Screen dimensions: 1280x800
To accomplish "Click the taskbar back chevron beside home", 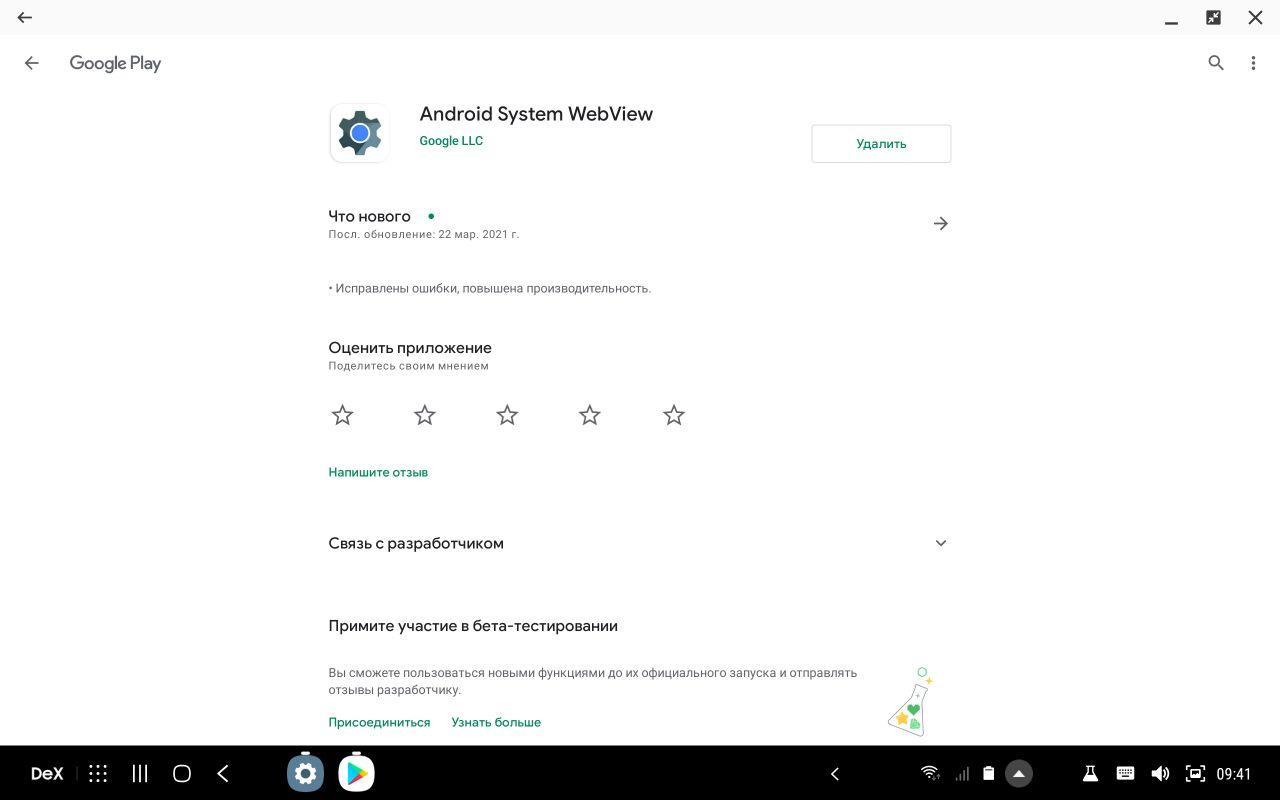I will [223, 773].
